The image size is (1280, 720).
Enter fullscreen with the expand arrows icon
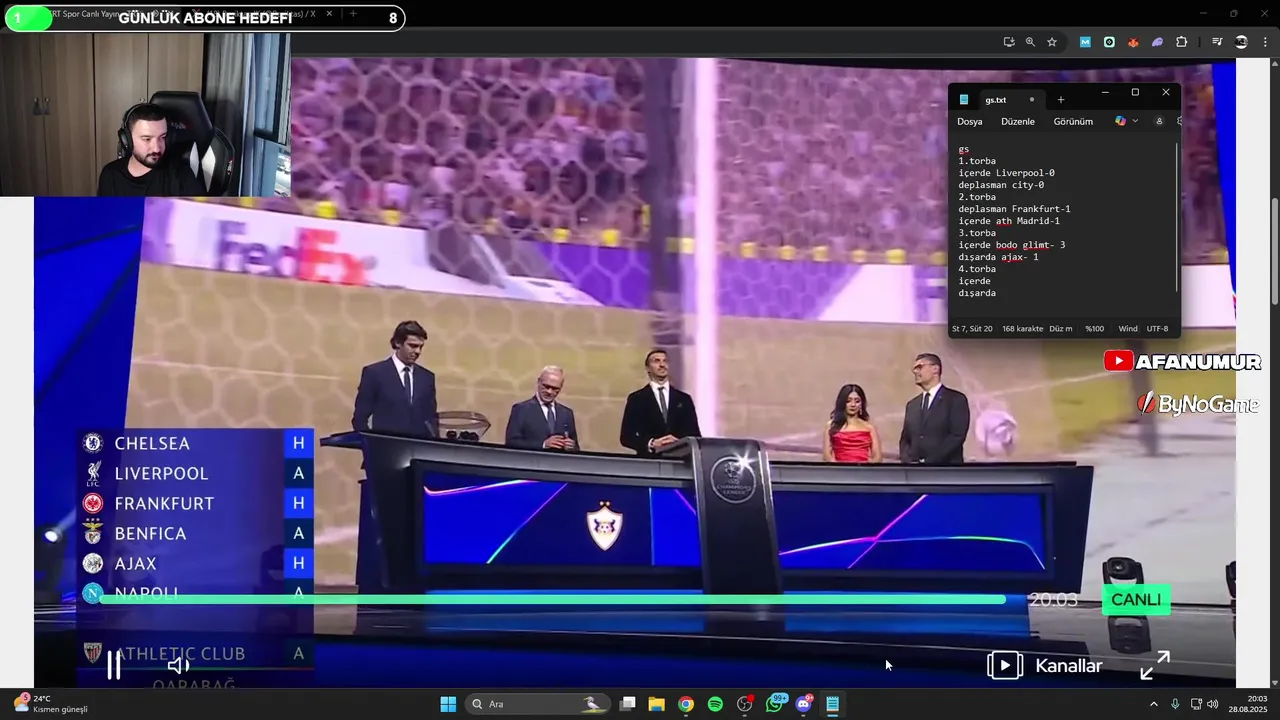(1155, 665)
